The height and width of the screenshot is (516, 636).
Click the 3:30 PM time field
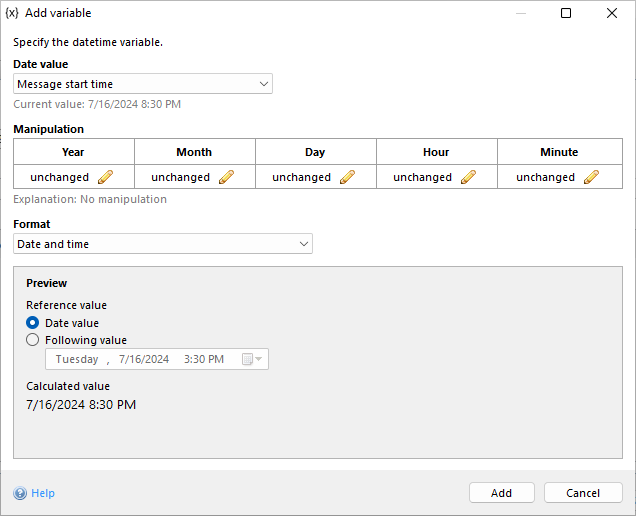(x=204, y=360)
